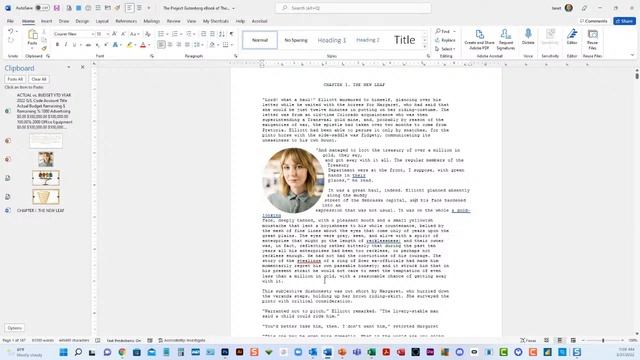Toggle Align Left in Paragraph group
The height and width of the screenshot is (360, 640).
161,44
